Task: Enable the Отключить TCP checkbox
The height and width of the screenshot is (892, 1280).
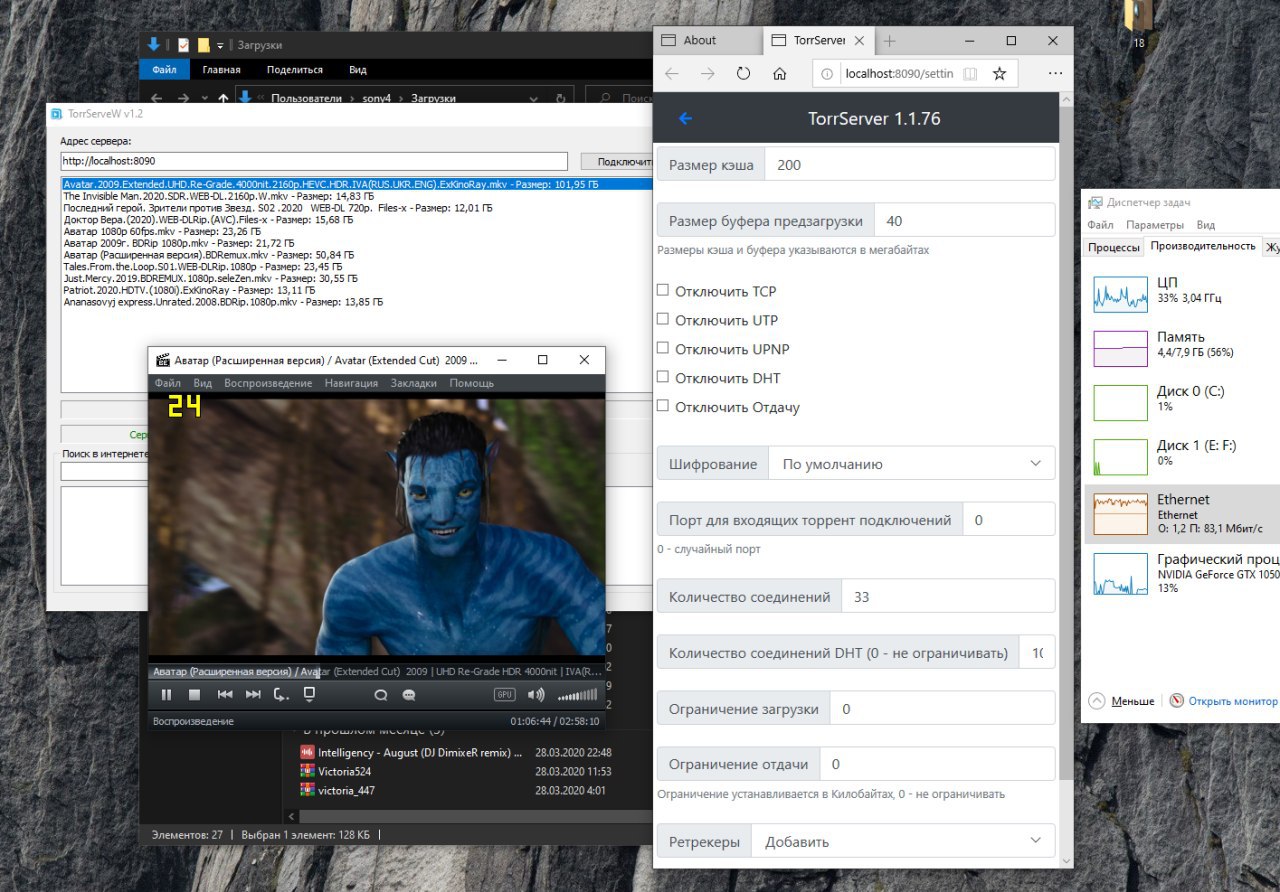Action: 662,290
